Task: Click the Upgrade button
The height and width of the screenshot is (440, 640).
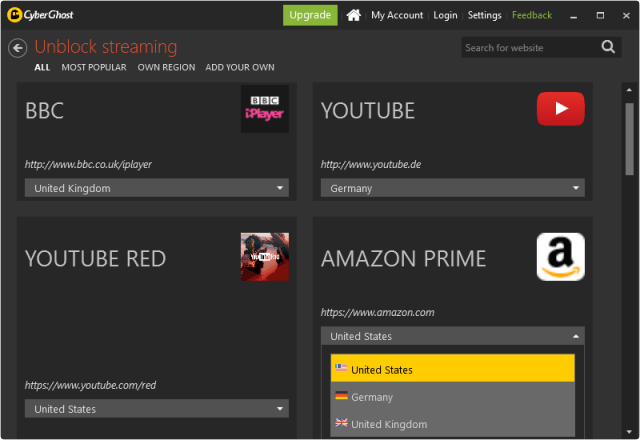Action: (310, 15)
